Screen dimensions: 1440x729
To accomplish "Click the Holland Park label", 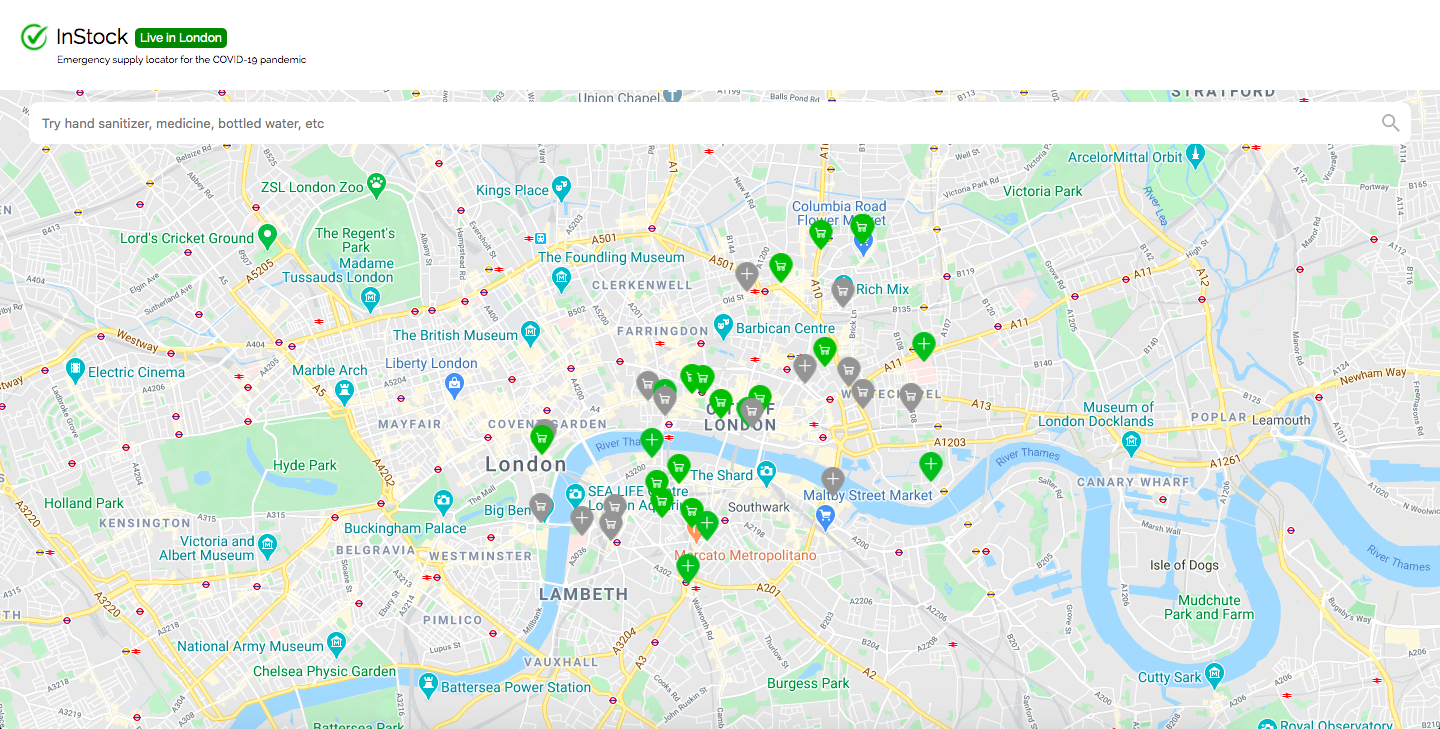I will tap(84, 503).
